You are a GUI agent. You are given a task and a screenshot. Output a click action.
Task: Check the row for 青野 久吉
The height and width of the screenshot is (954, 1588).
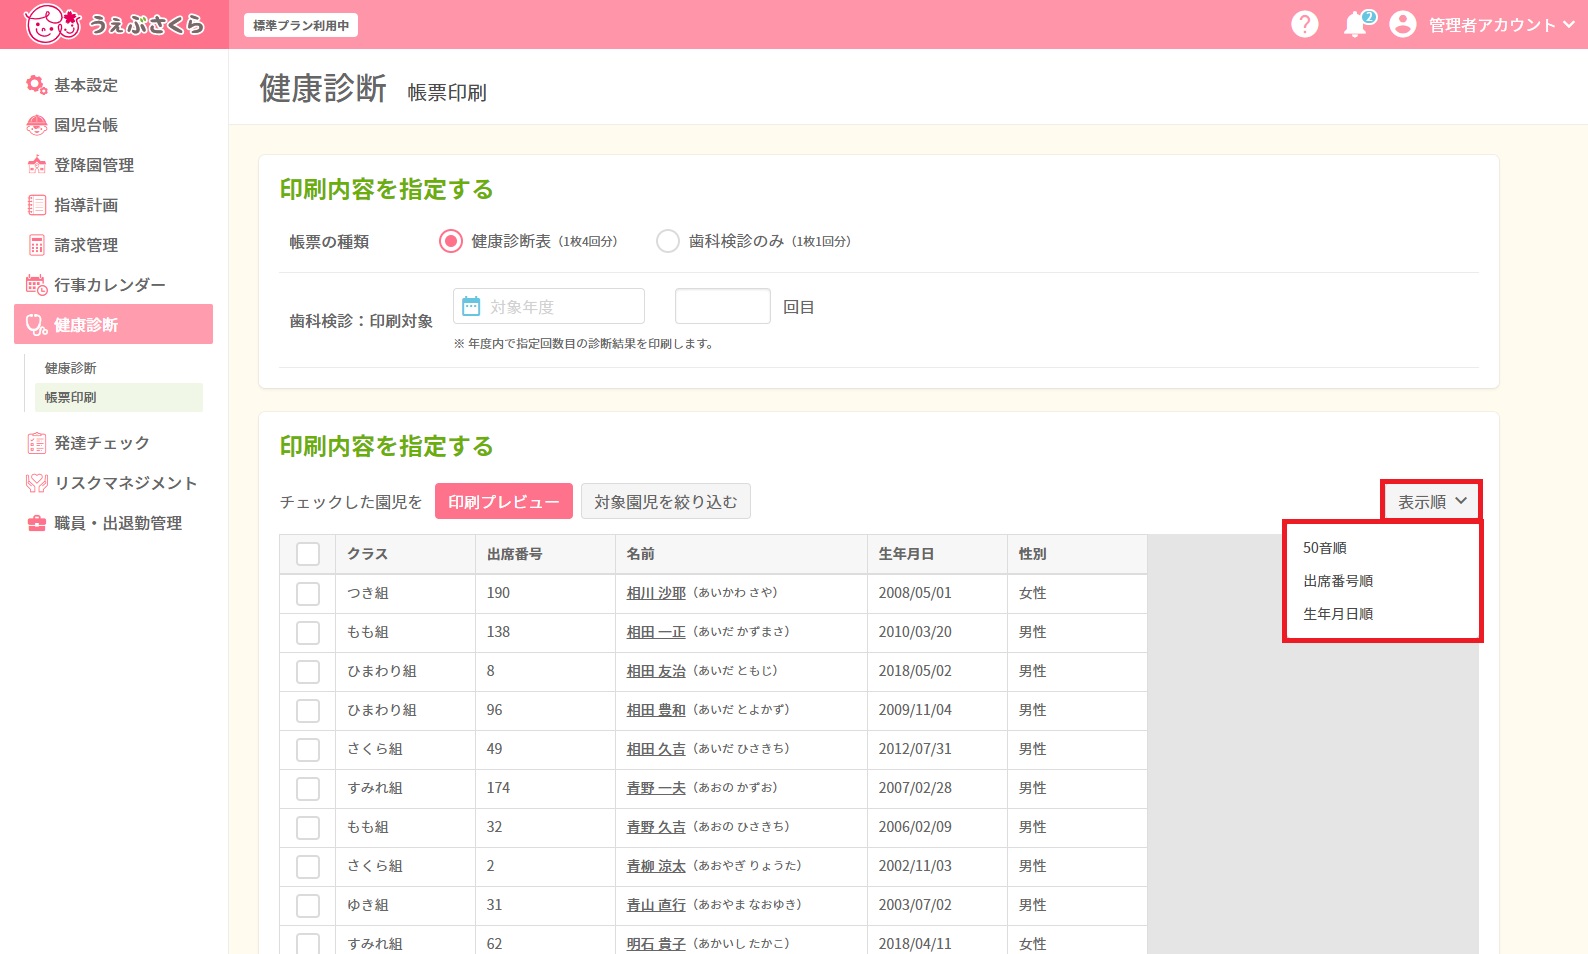point(308,828)
